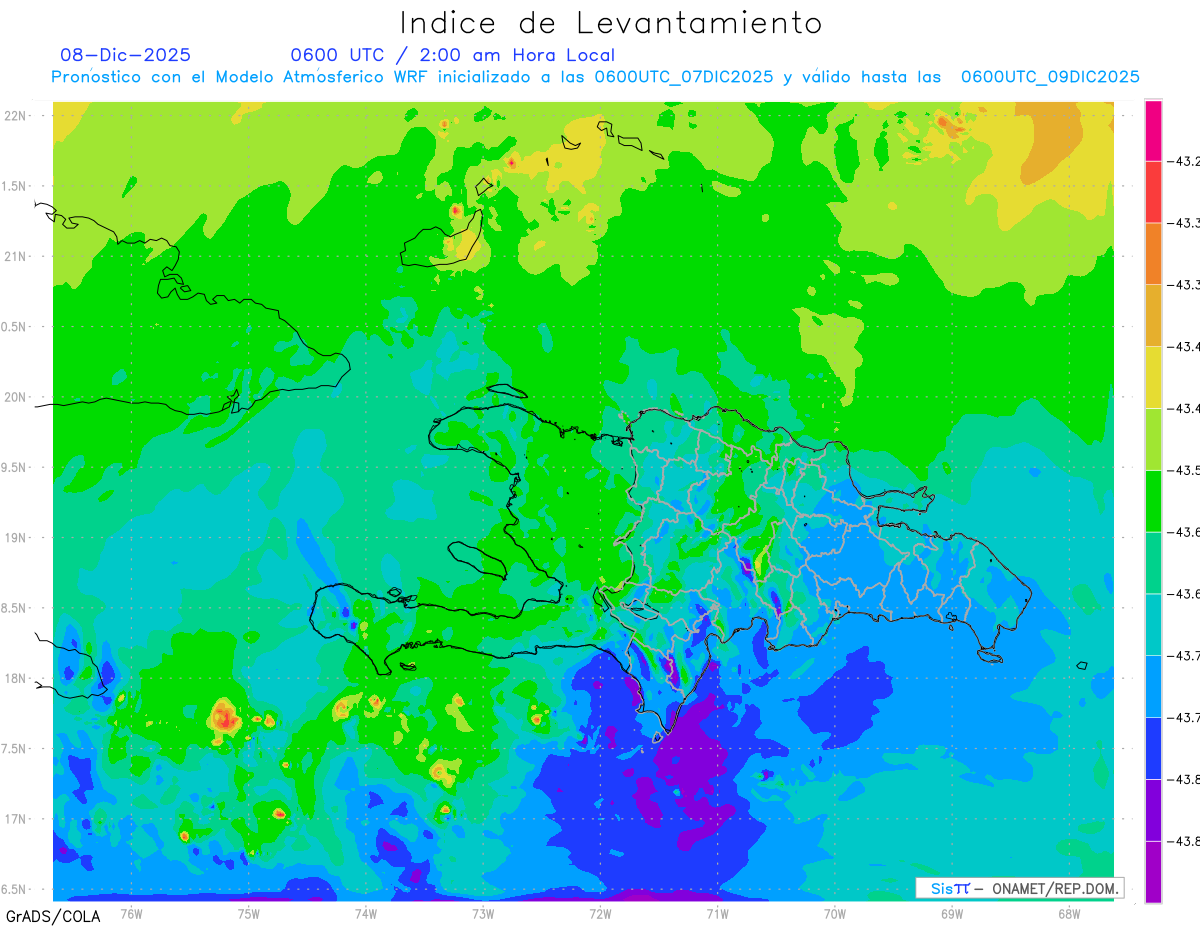
Task: Pick the light sky-blue legend swatch
Action: (x=1153, y=685)
